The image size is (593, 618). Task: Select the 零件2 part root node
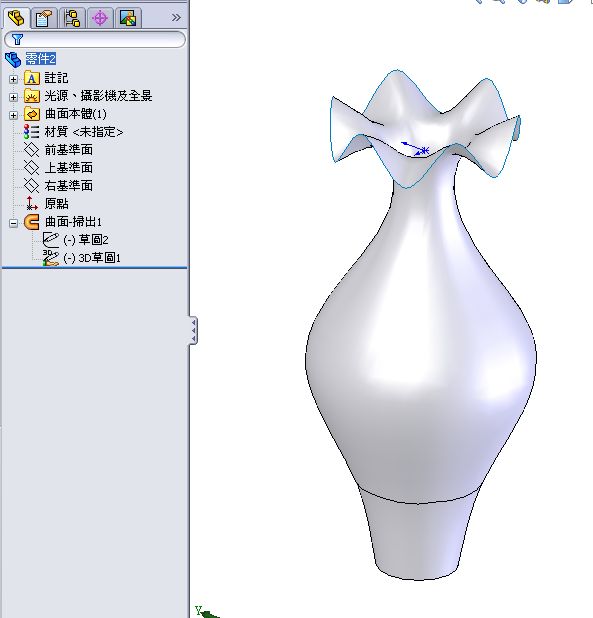(x=41, y=59)
